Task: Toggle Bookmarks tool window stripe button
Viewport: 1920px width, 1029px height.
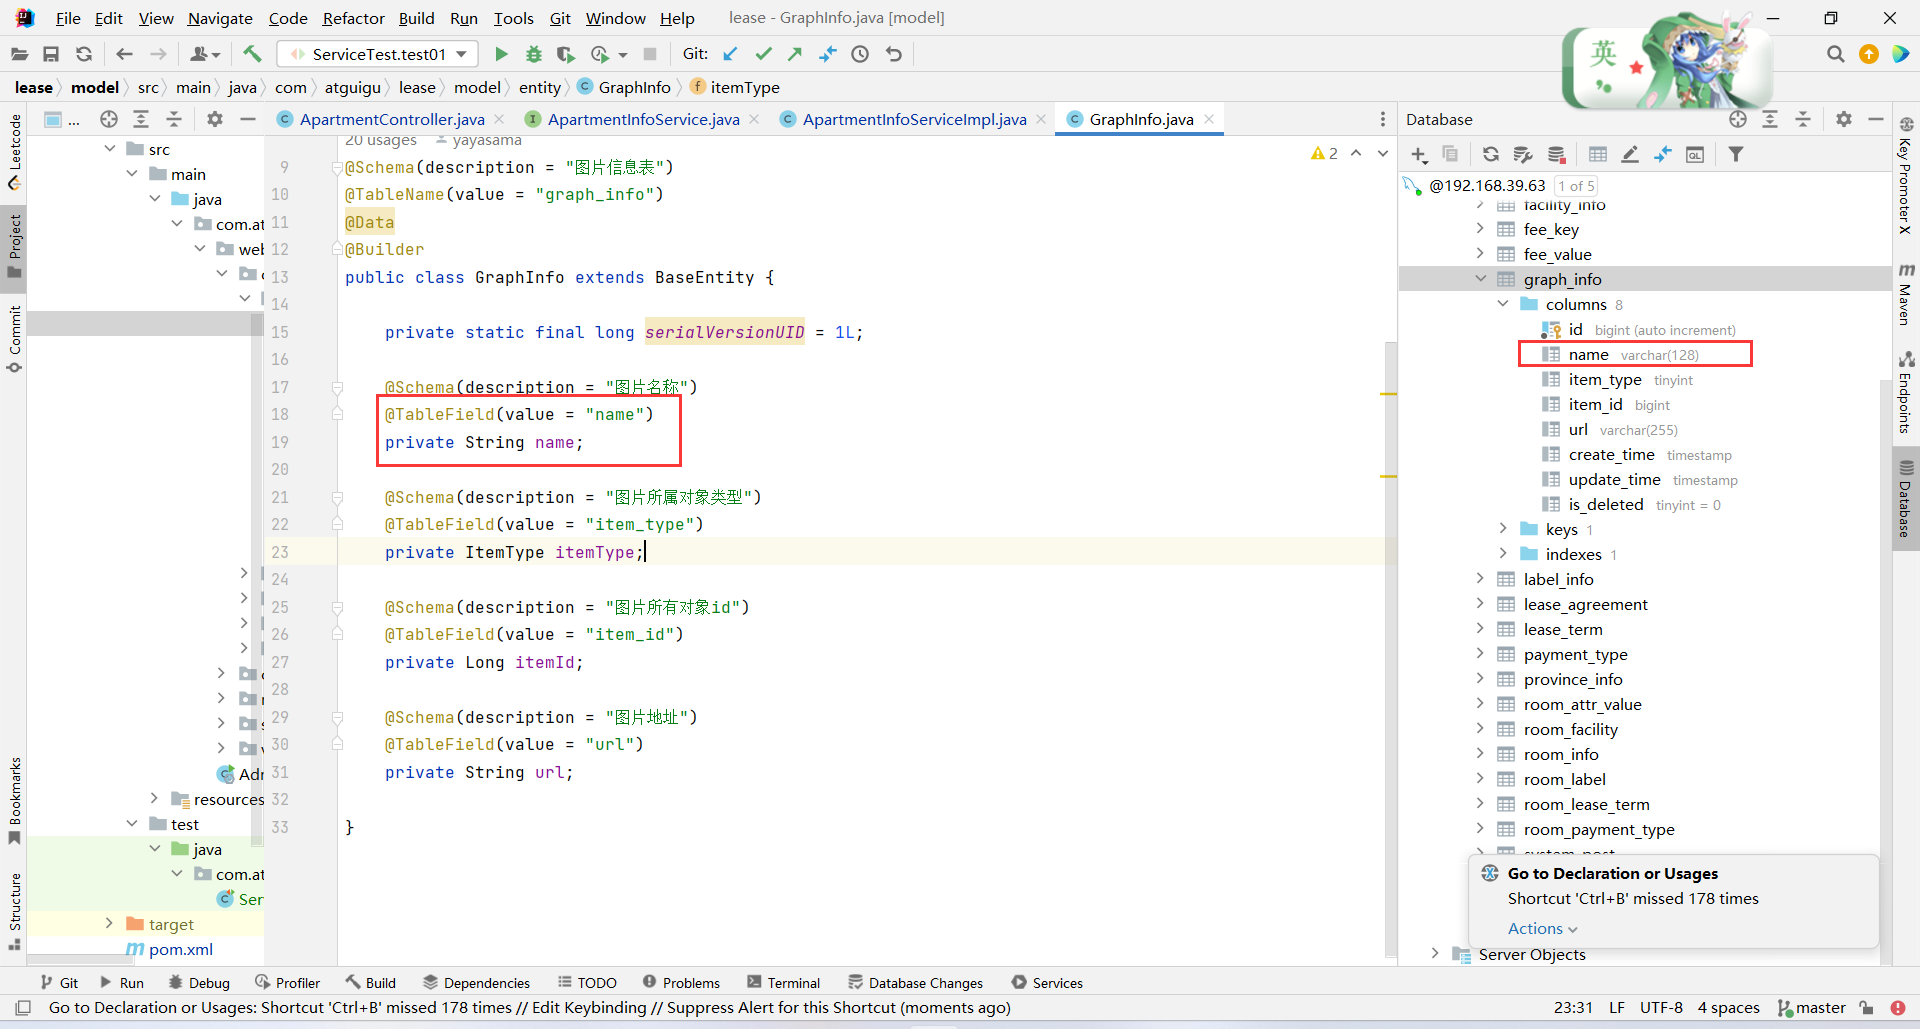Action: point(15,801)
